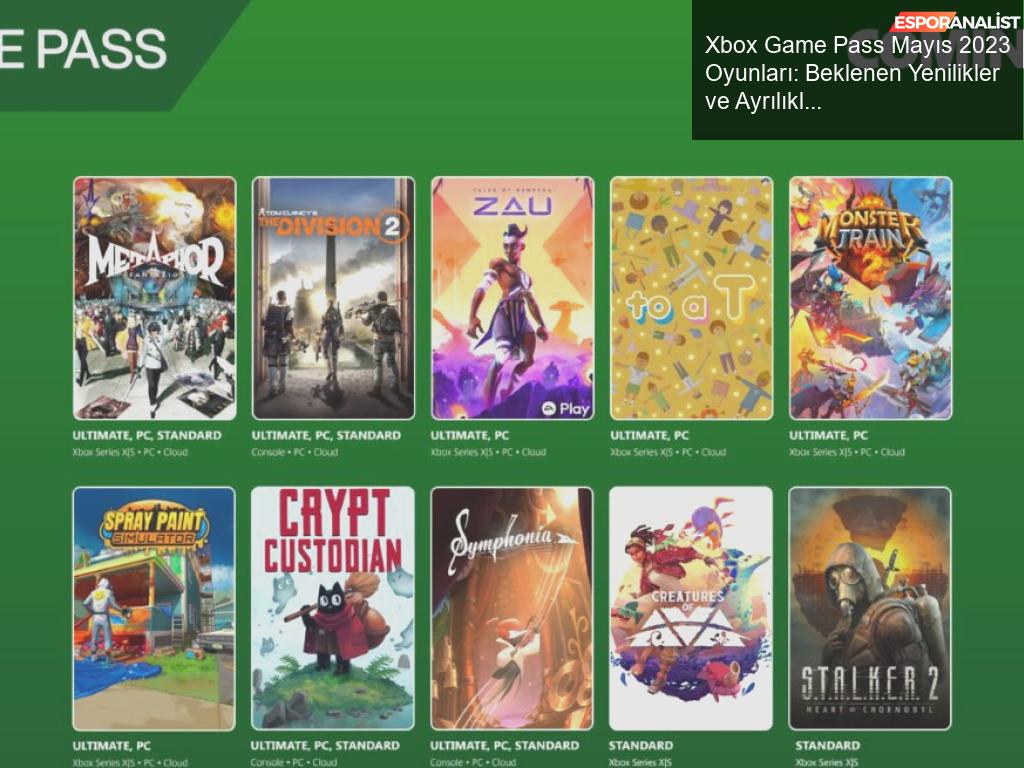Open the S.T.A.L.K.E.R. 2 game cover
The height and width of the screenshot is (768, 1024).
[x=870, y=609]
